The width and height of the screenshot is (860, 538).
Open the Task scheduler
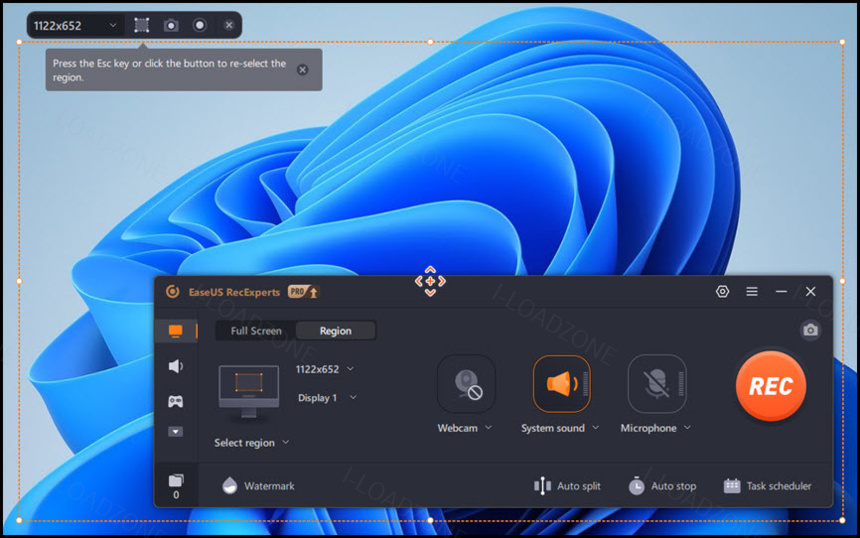pyautogui.click(x=767, y=486)
